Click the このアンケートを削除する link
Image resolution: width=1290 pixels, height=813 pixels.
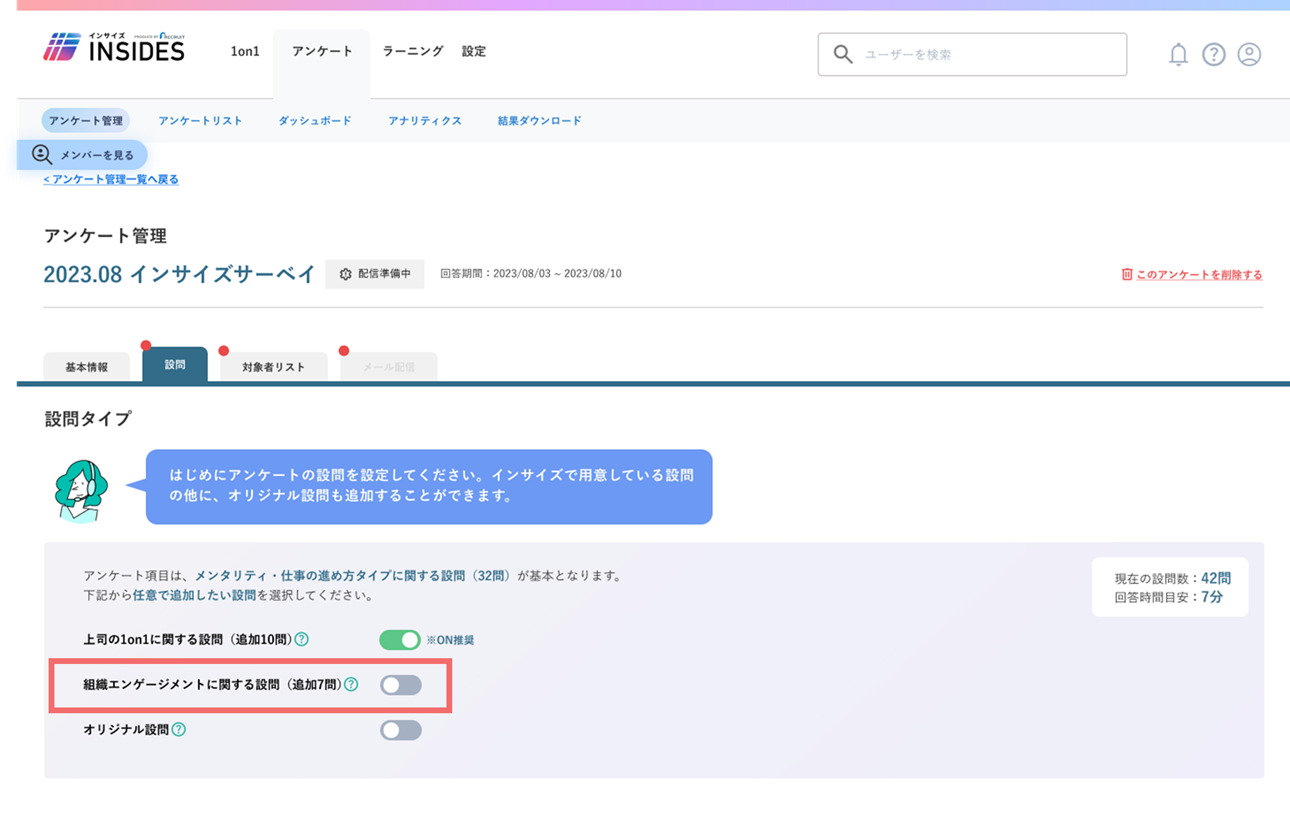(x=1199, y=274)
